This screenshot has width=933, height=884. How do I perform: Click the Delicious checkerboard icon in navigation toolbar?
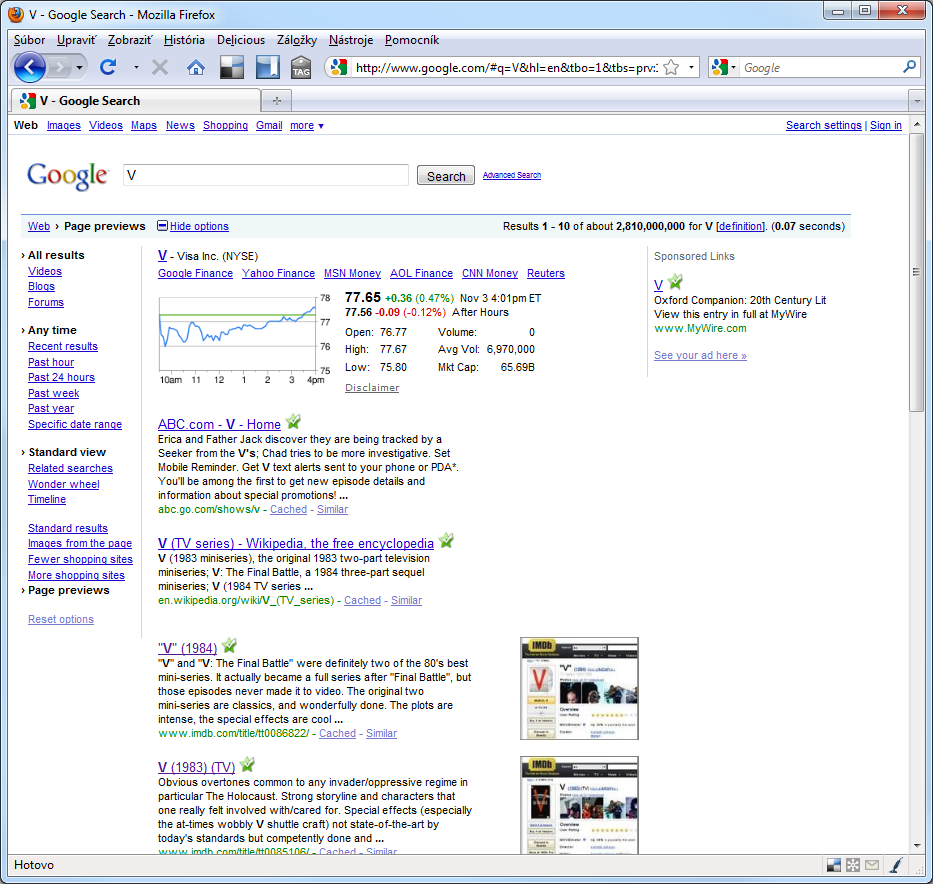[x=231, y=68]
